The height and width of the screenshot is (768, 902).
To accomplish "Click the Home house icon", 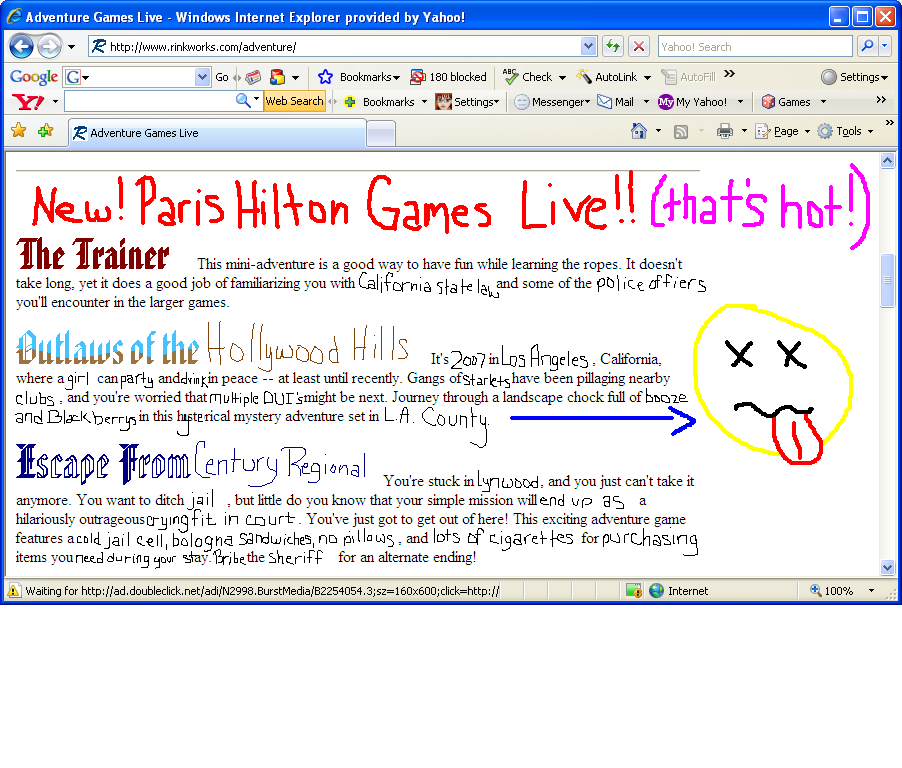I will coord(639,131).
